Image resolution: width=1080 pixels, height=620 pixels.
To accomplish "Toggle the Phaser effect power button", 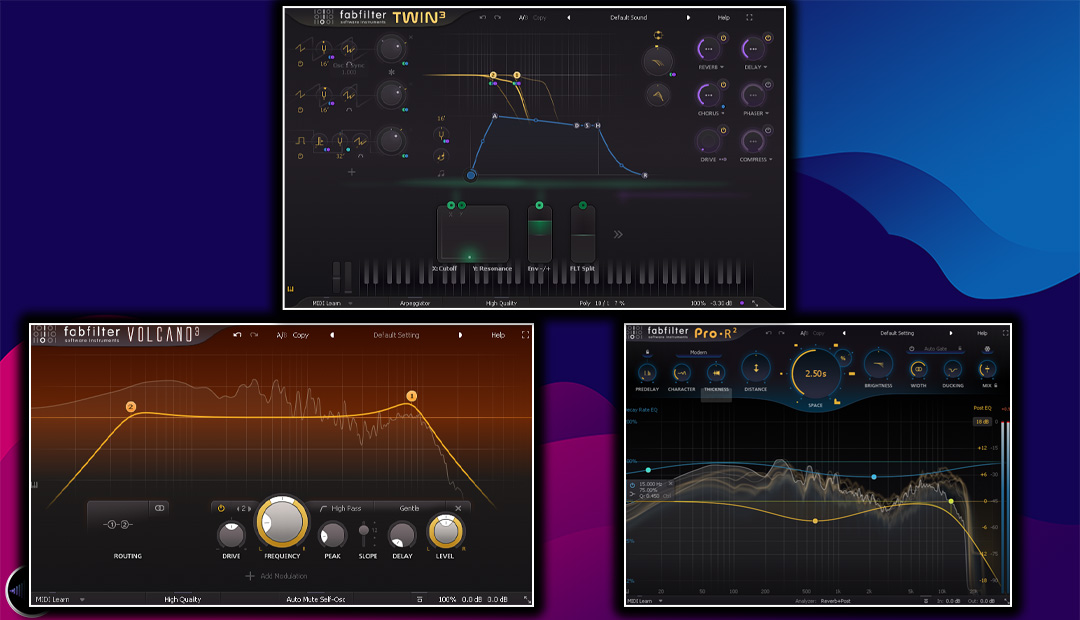I will click(768, 84).
